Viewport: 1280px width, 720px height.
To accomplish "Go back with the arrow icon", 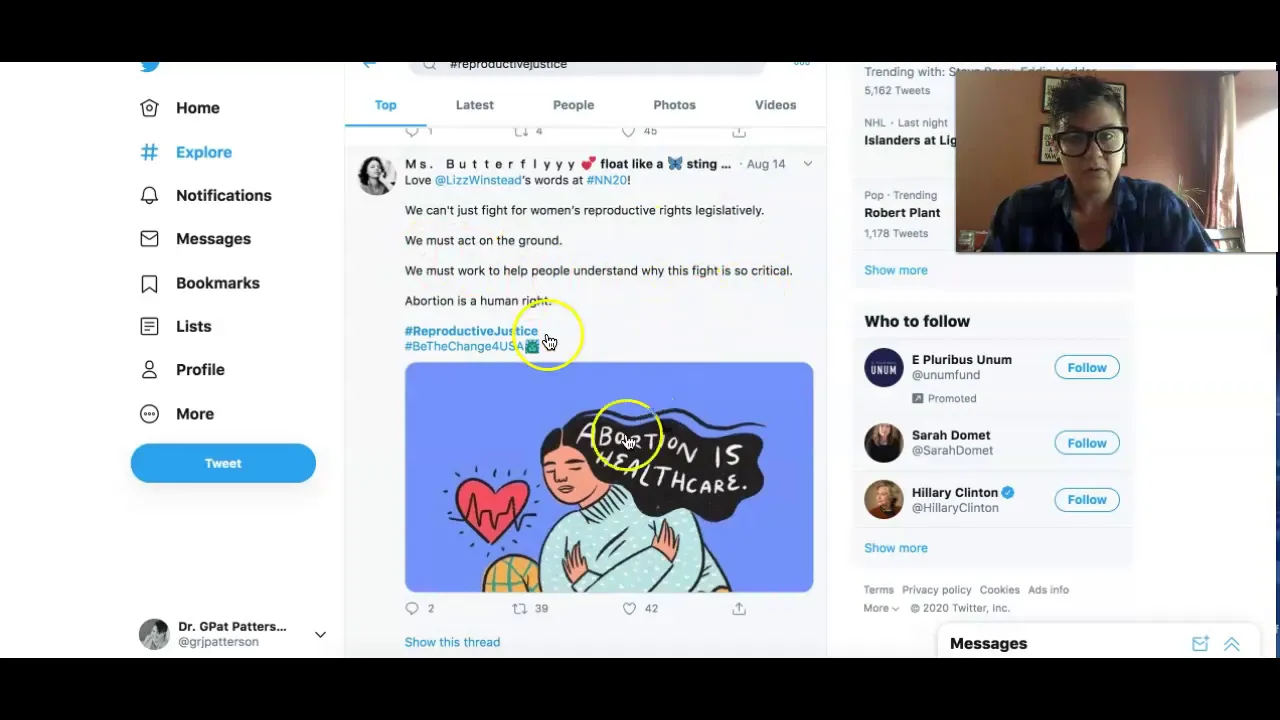I will pyautogui.click(x=369, y=65).
